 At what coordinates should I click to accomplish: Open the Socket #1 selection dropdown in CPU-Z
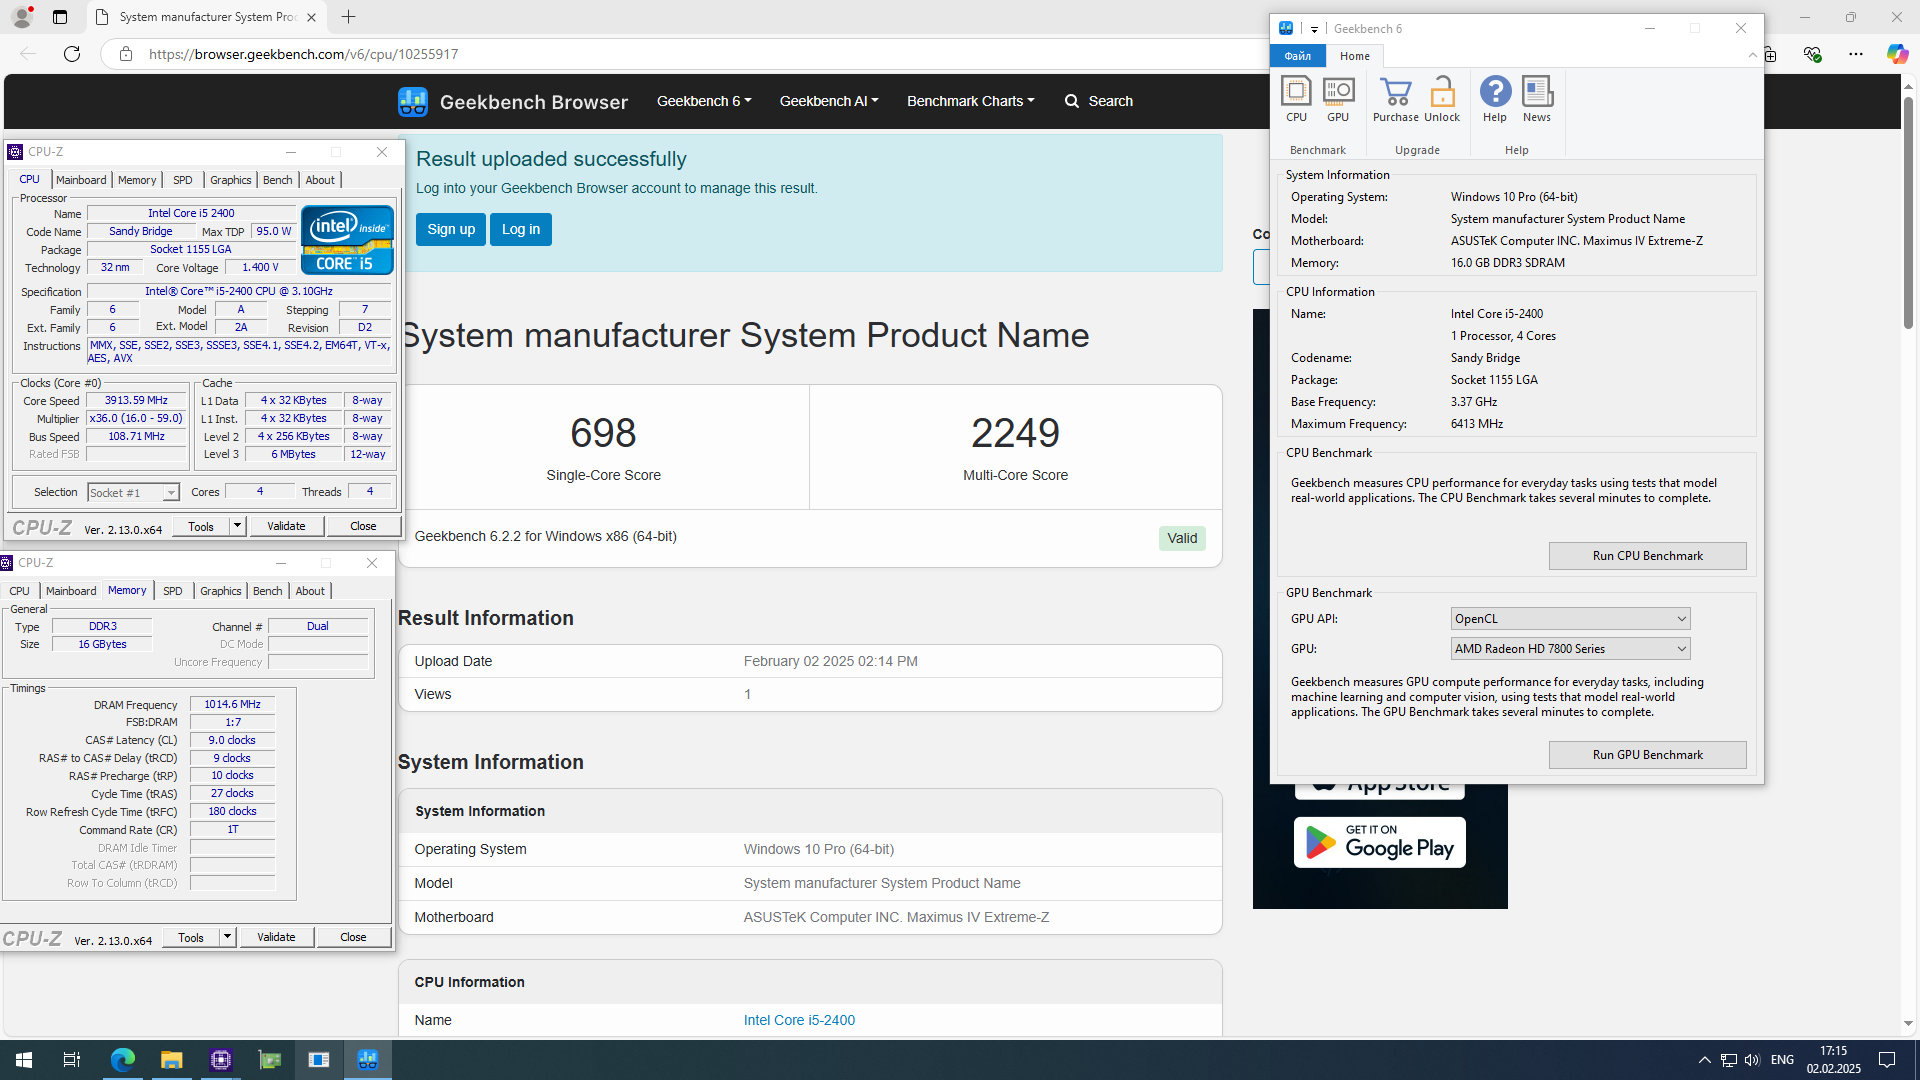point(133,493)
